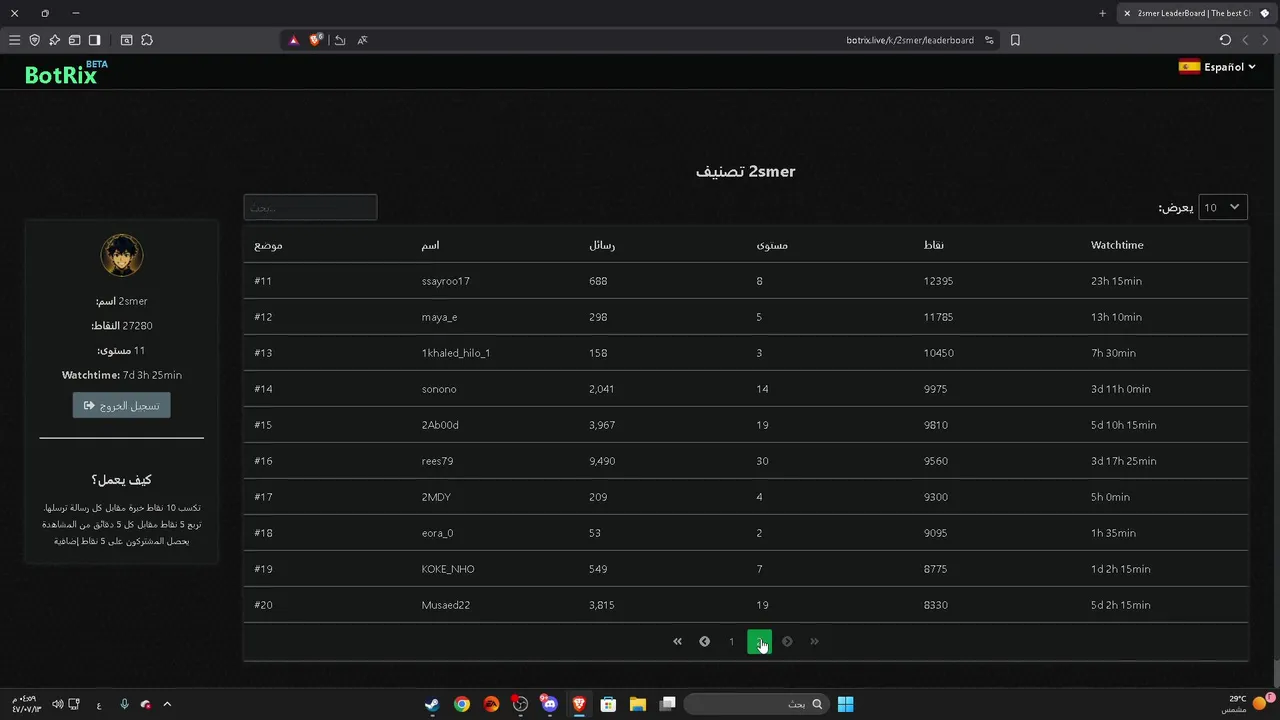Click the username 2MDY

(437, 497)
